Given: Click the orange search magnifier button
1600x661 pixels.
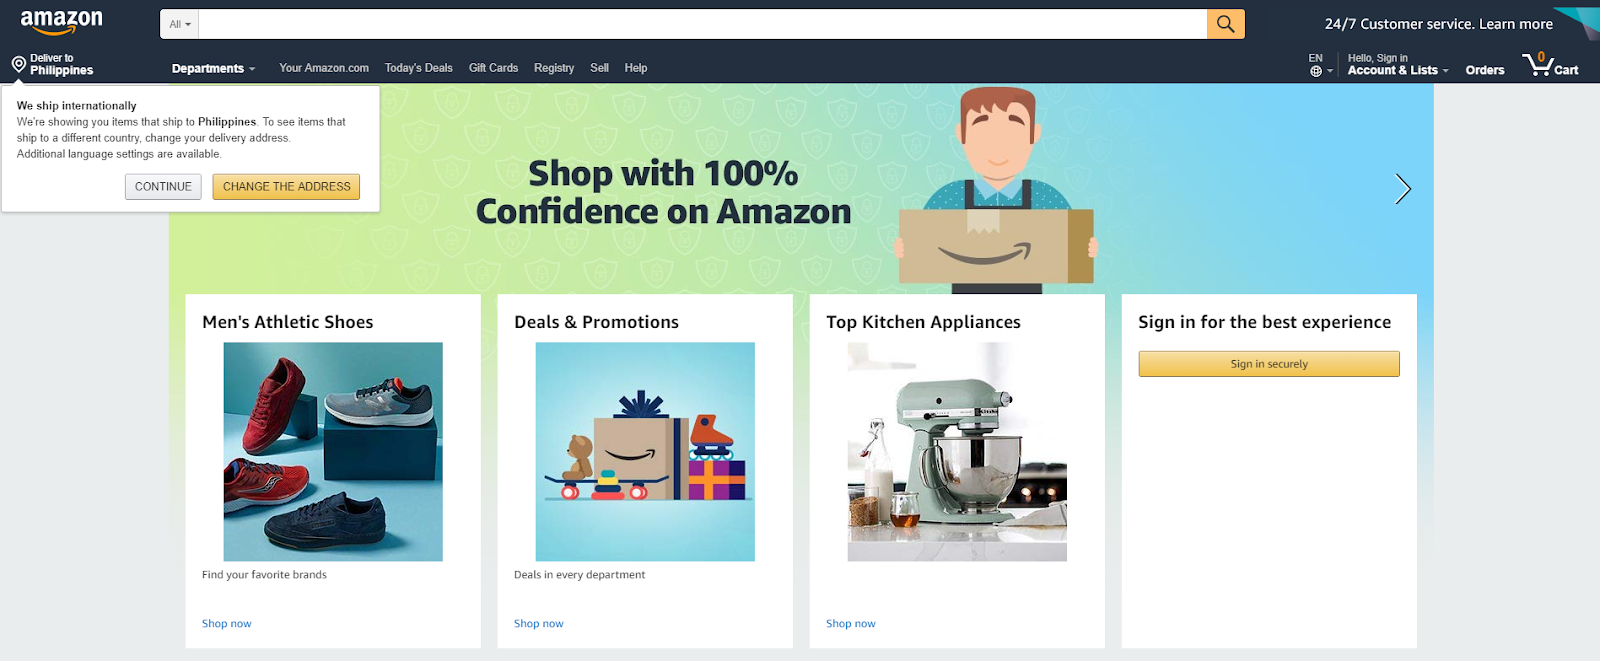Looking at the screenshot, I should click(1225, 24).
